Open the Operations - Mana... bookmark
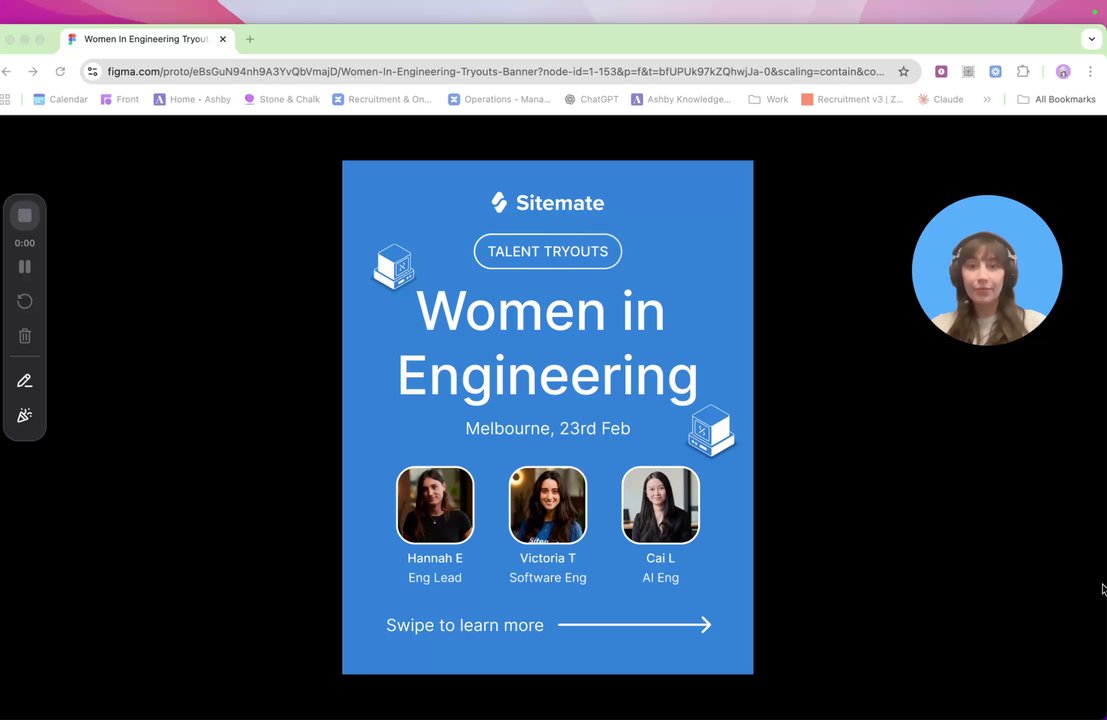Image resolution: width=1107 pixels, height=720 pixels. pos(499,100)
